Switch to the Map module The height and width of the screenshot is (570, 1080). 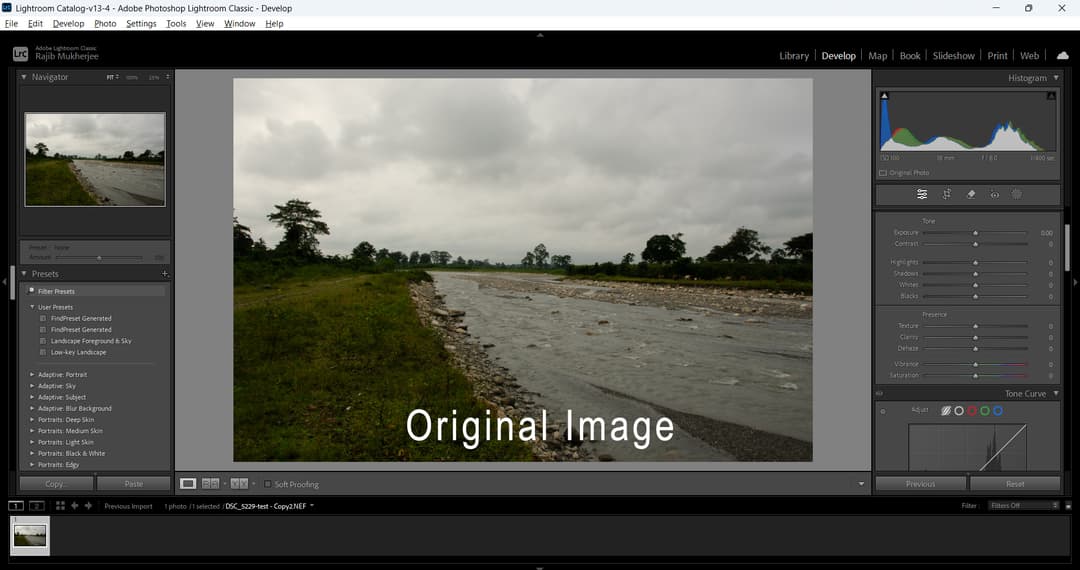pos(878,56)
